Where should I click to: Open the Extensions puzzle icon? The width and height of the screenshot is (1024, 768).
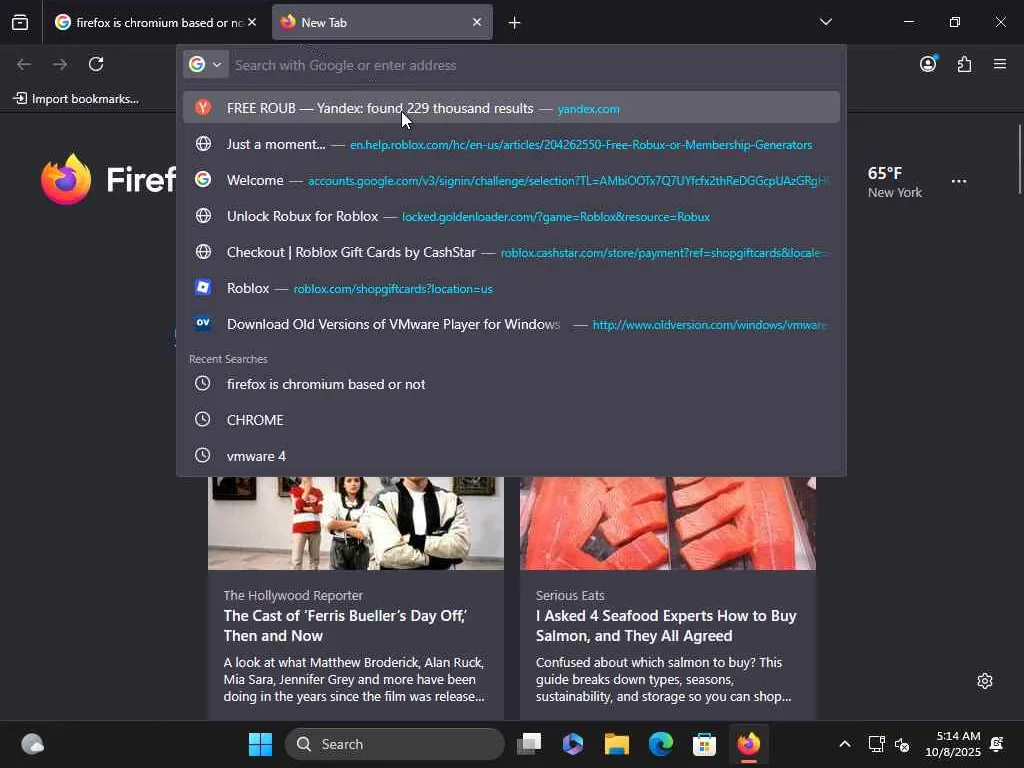pos(964,64)
